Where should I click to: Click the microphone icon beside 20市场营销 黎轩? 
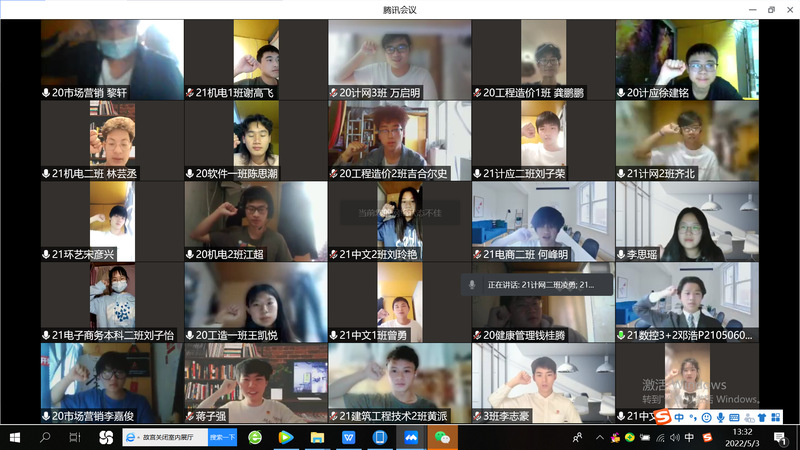coord(46,93)
